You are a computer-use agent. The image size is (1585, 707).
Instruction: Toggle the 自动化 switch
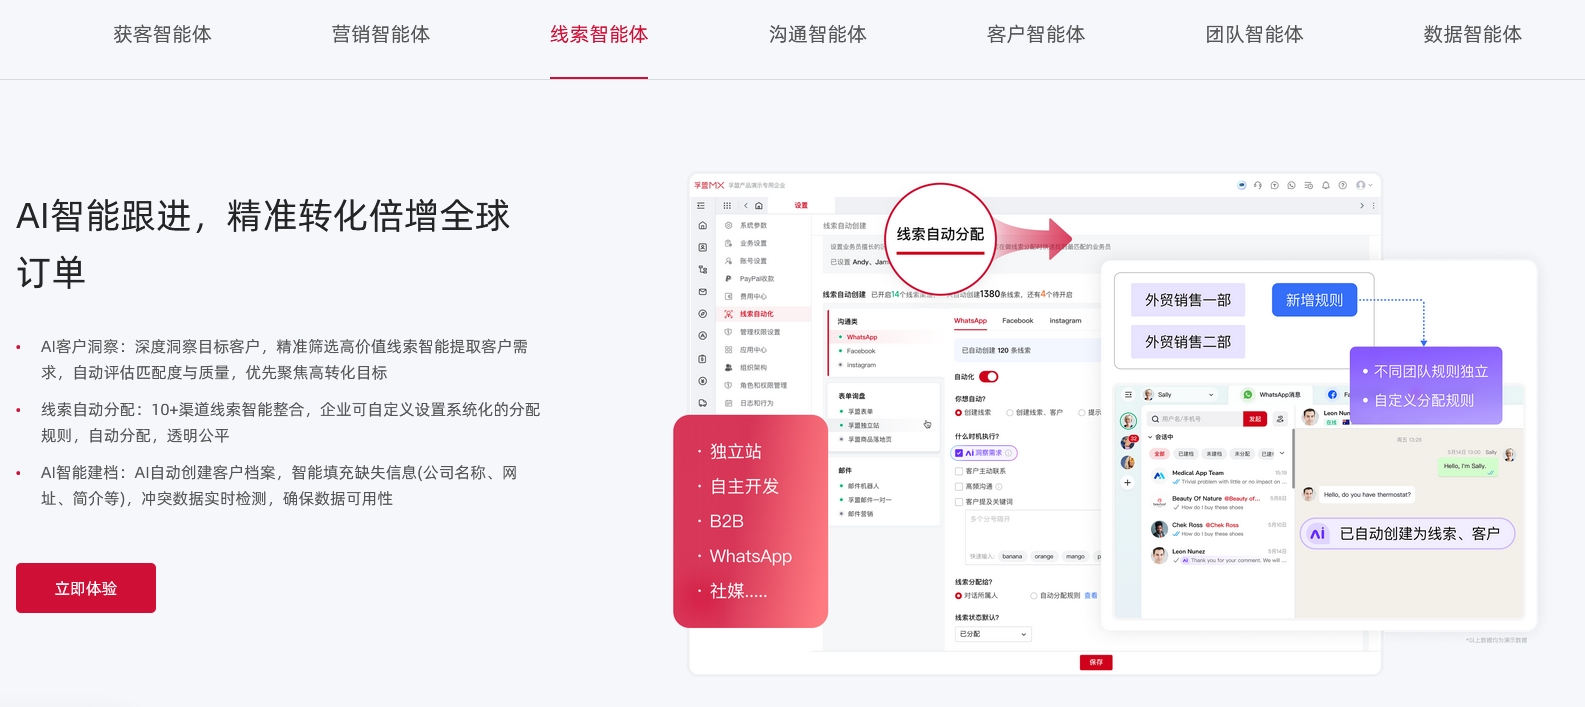988,377
